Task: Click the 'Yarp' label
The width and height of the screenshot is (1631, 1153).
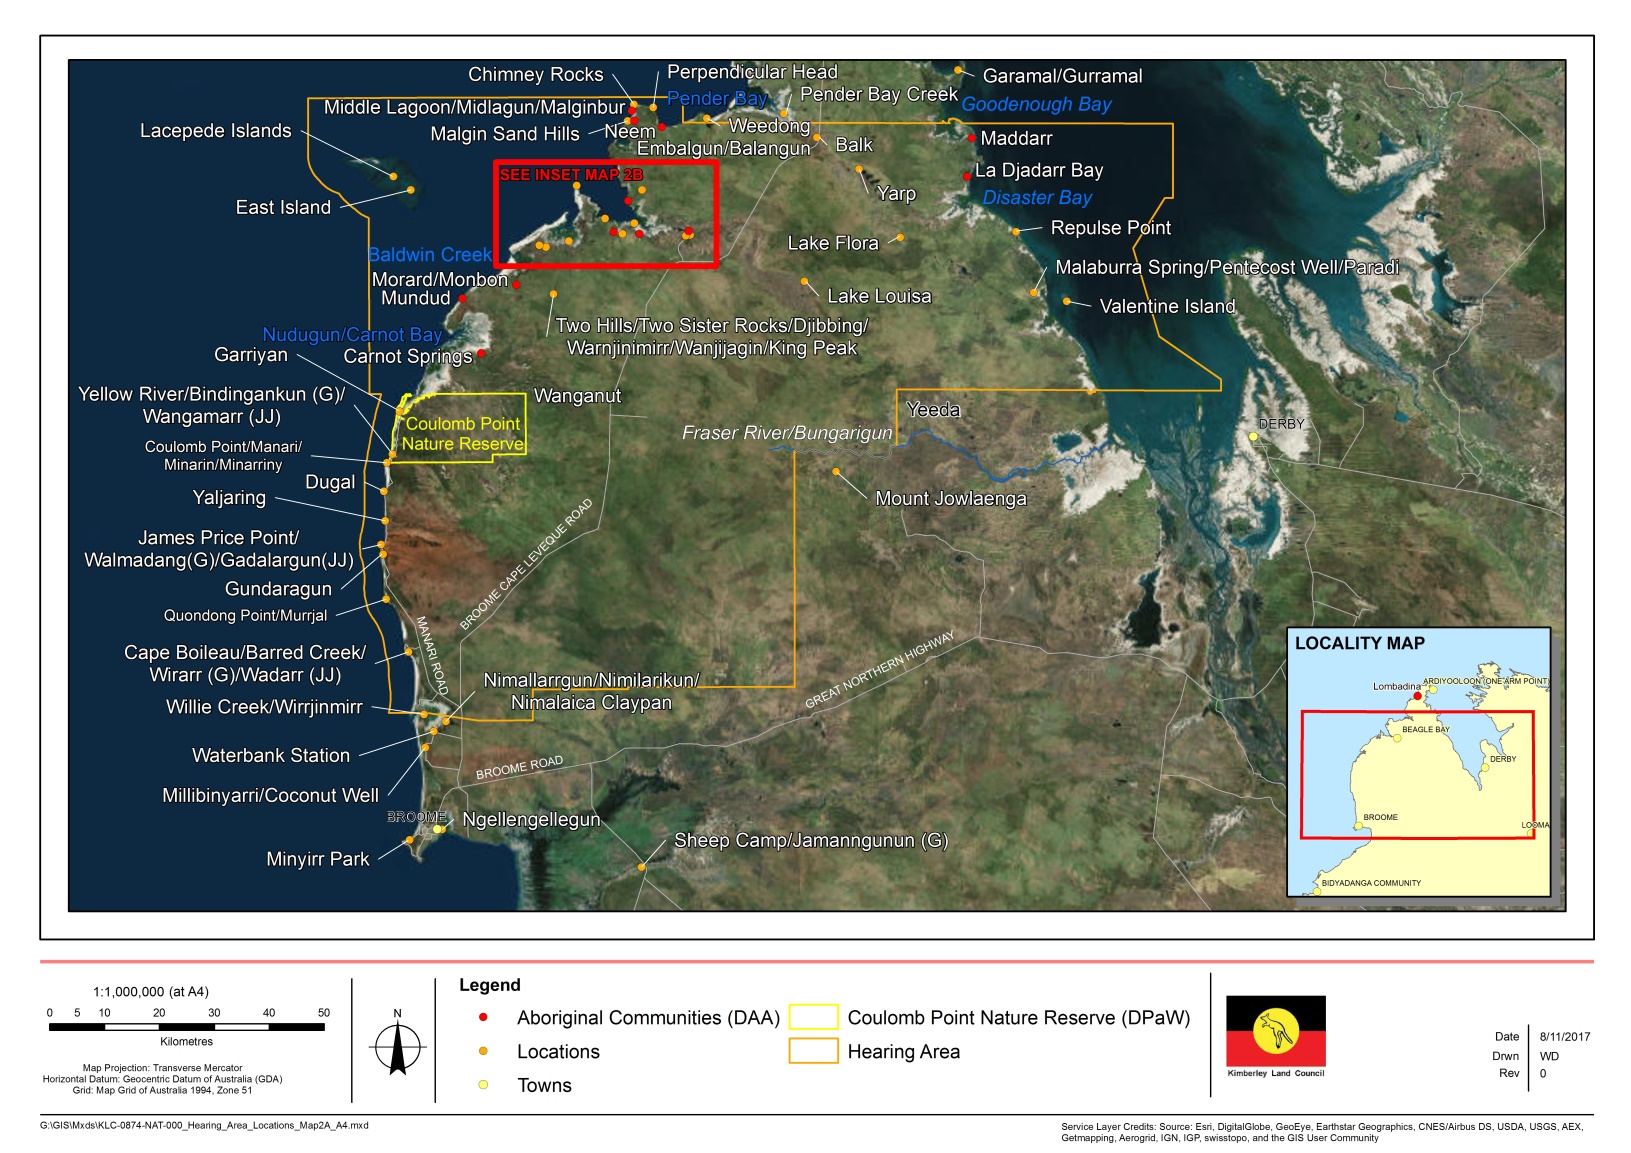Action: click(896, 194)
